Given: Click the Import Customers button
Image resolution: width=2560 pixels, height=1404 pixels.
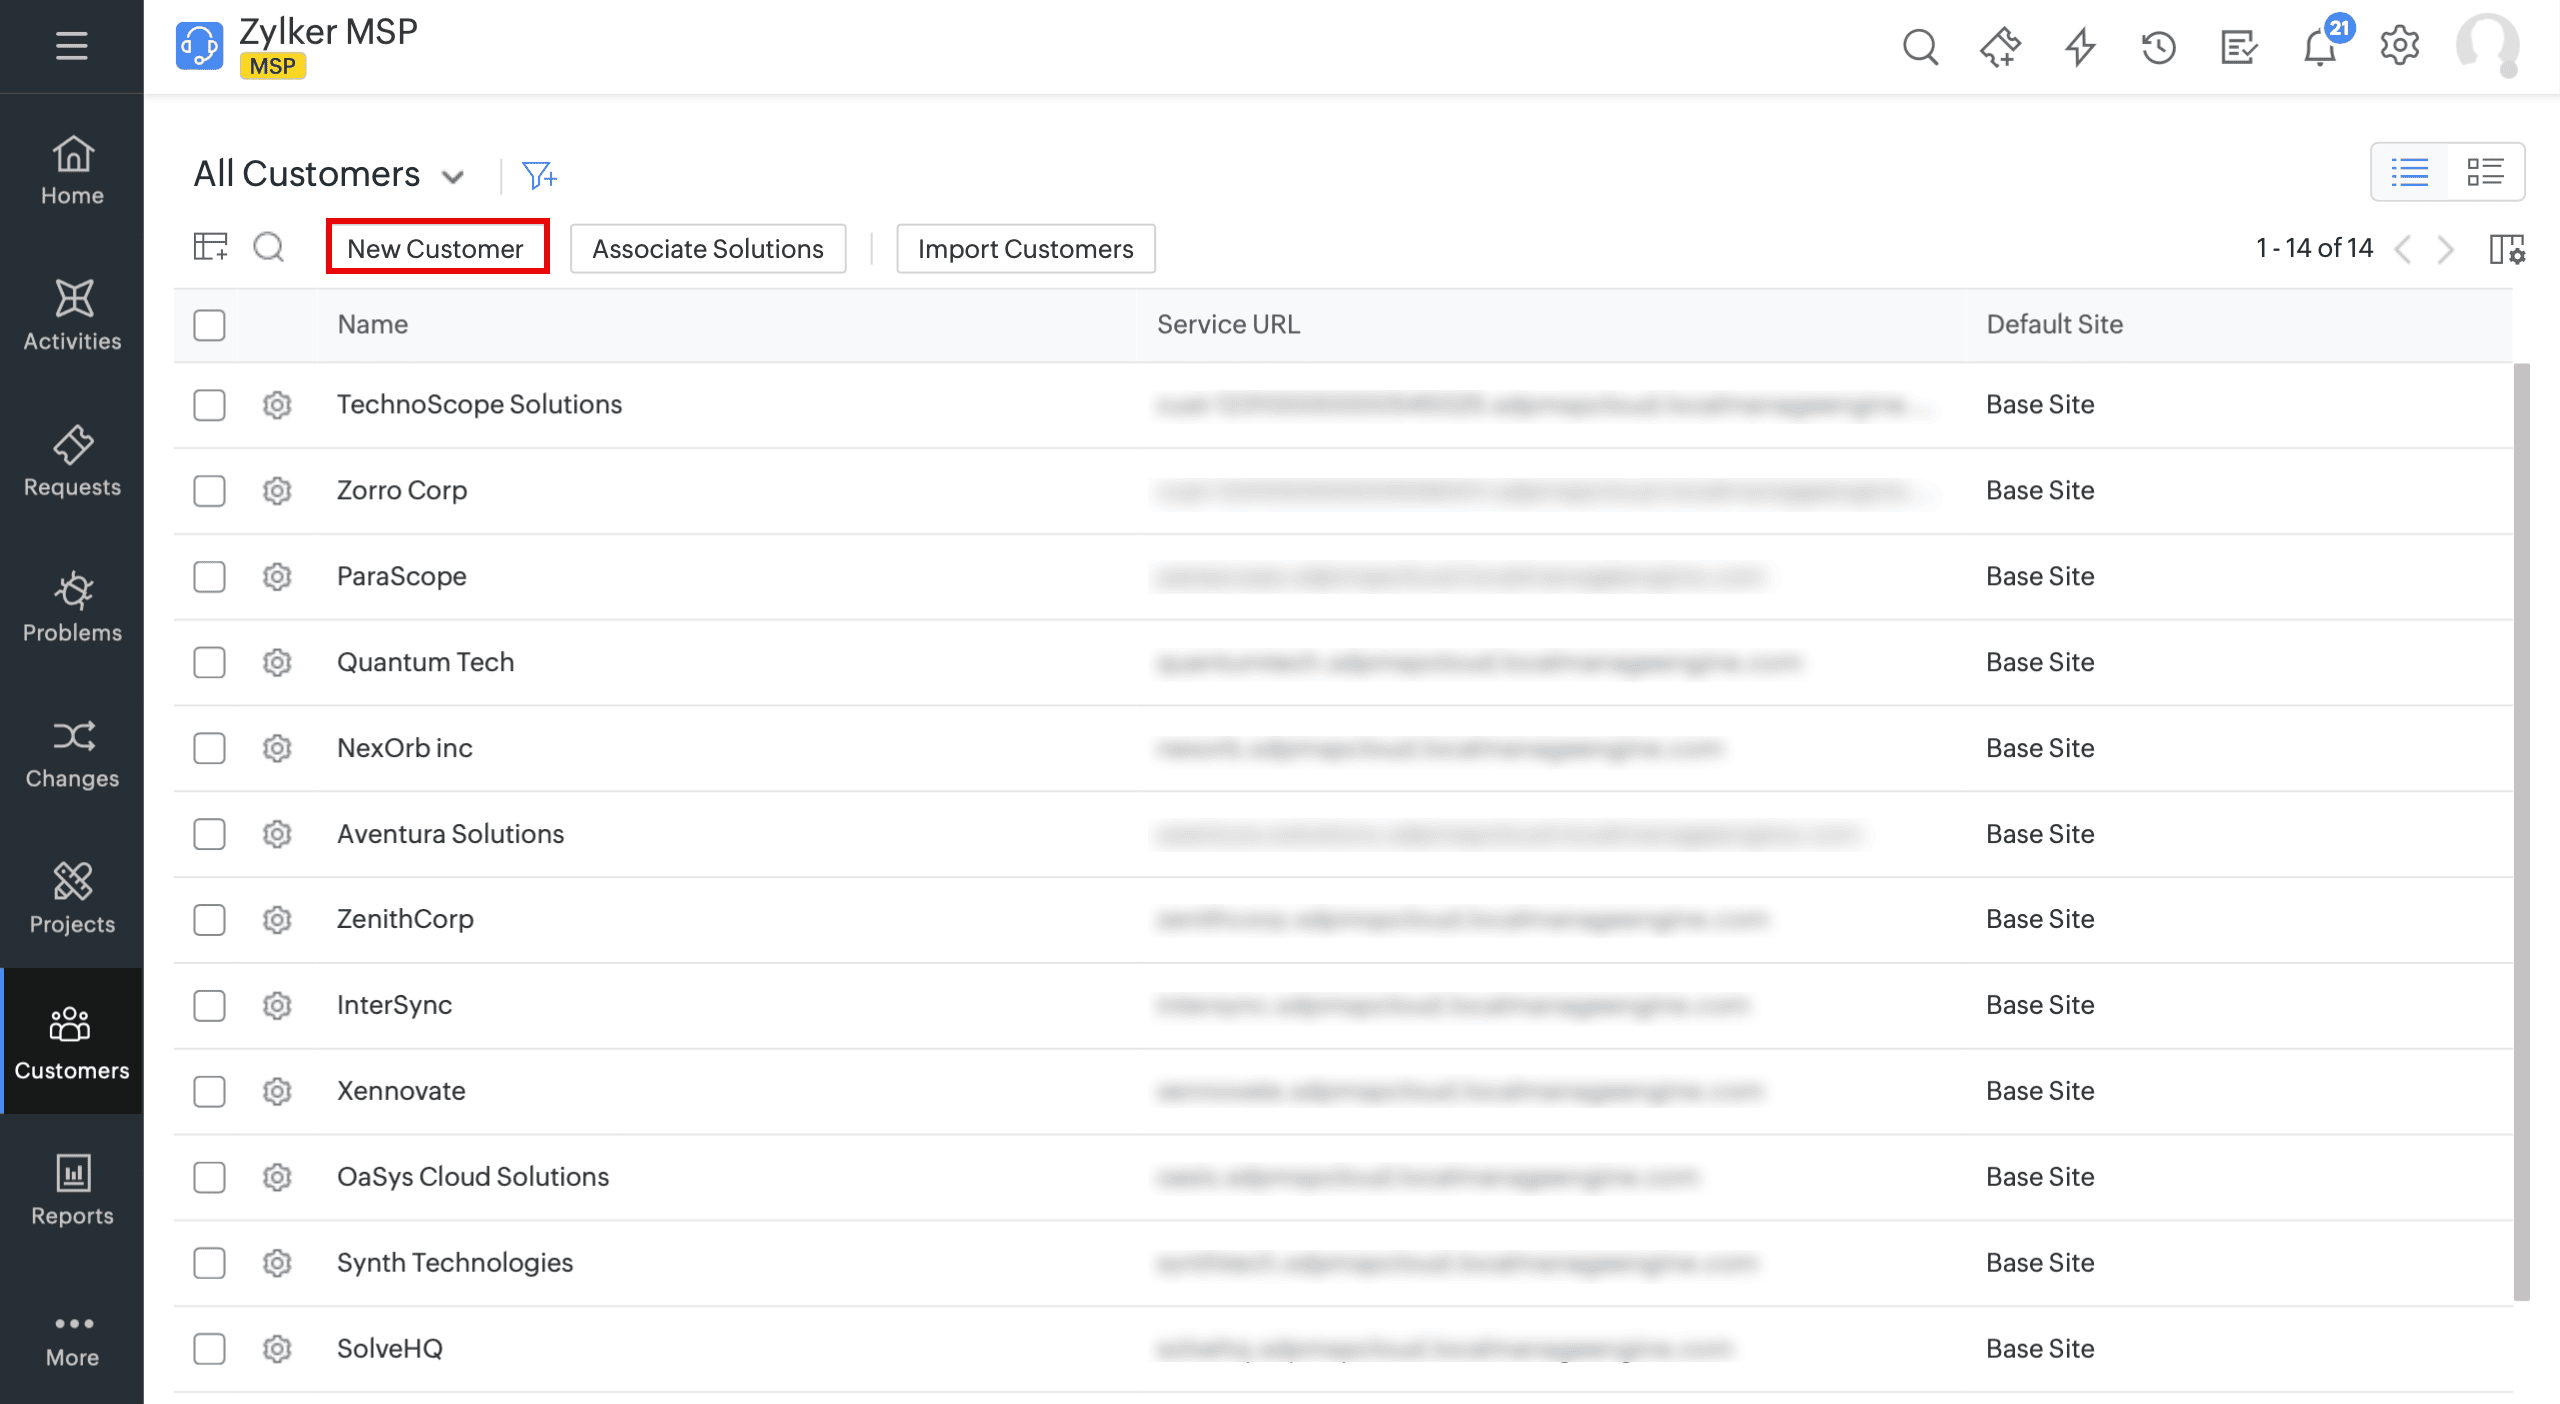Looking at the screenshot, I should pos(1025,249).
